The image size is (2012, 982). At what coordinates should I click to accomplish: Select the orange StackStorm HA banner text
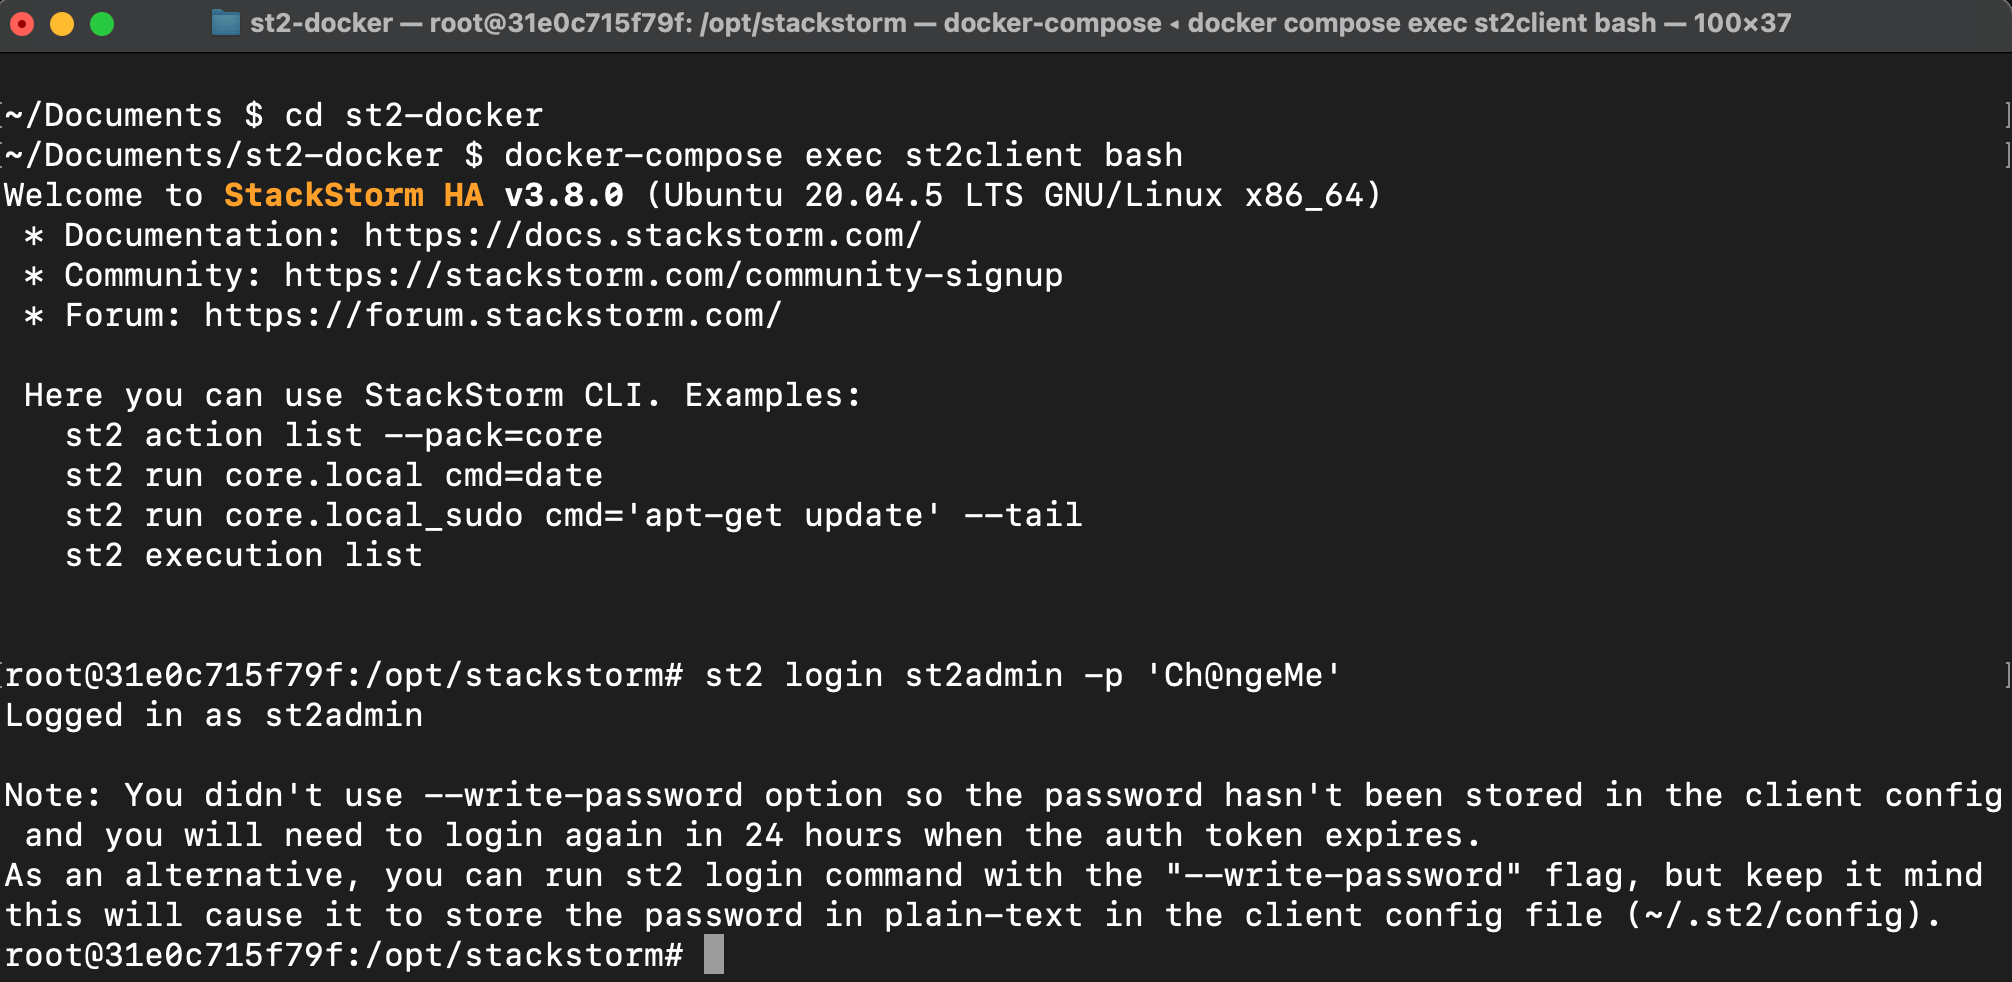(x=351, y=194)
